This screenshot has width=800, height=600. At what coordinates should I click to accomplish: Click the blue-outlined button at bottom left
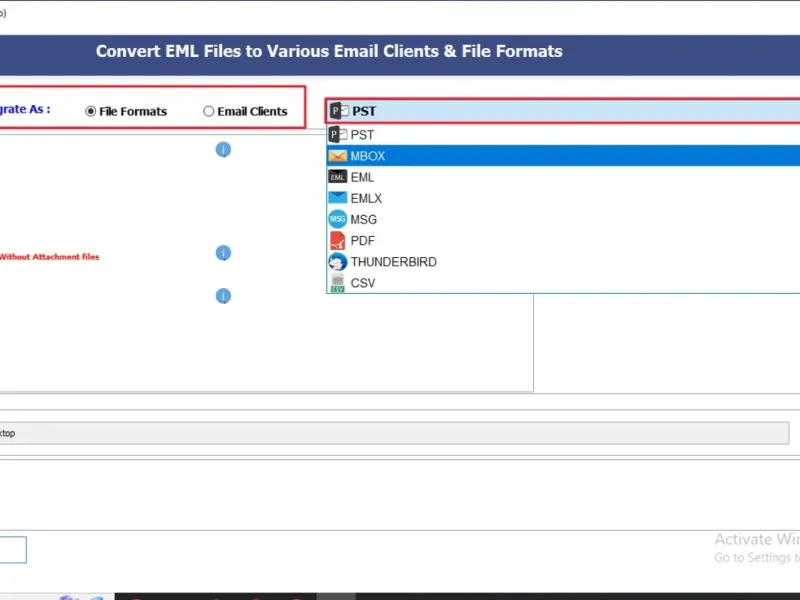click(12, 550)
